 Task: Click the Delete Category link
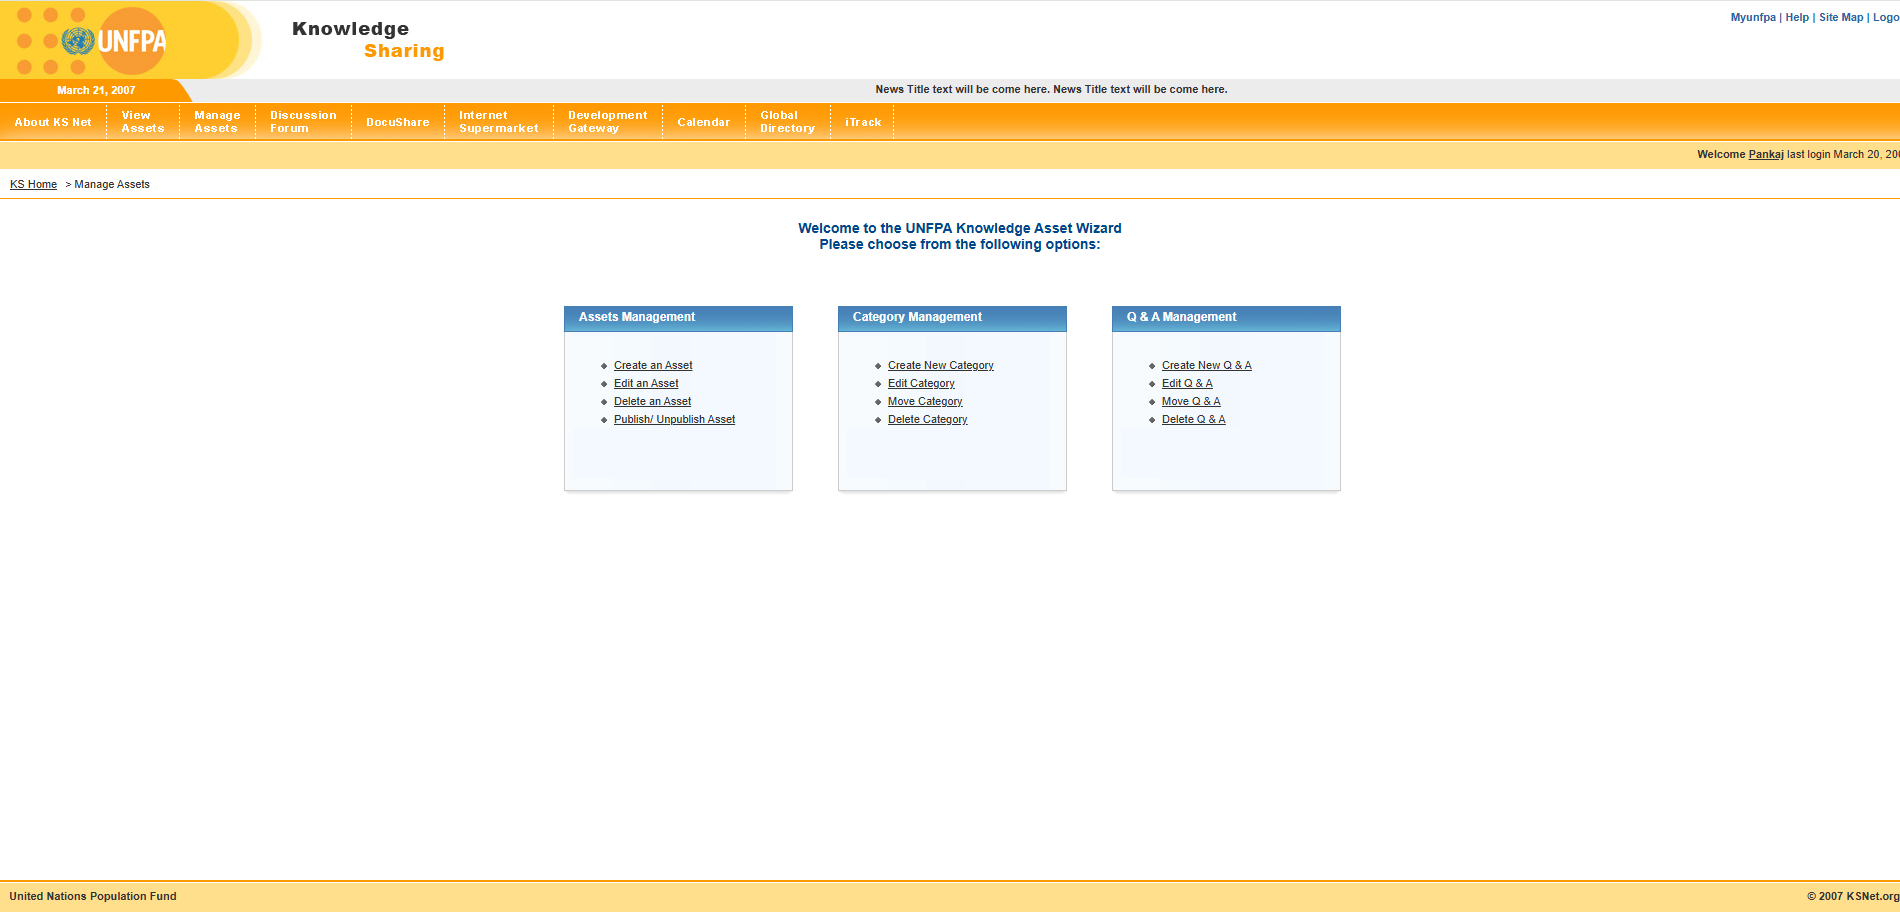tap(927, 420)
